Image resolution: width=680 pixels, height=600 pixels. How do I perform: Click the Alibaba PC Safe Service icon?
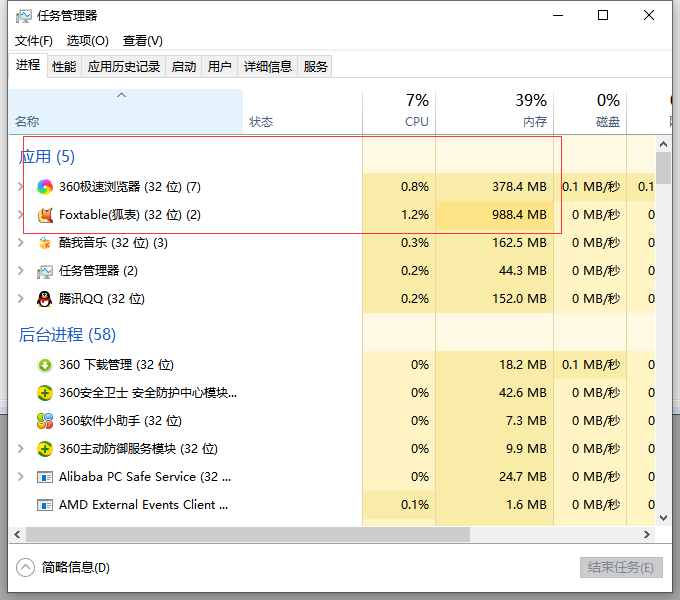(45, 477)
